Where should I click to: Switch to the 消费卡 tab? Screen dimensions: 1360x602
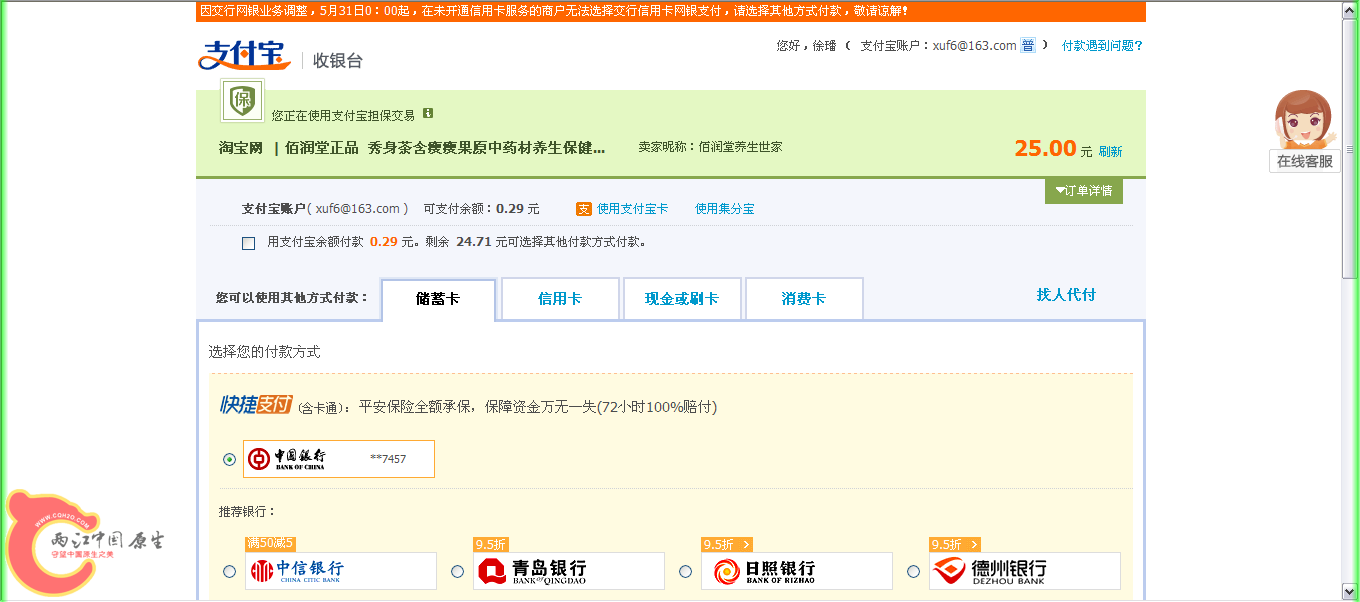[804, 299]
